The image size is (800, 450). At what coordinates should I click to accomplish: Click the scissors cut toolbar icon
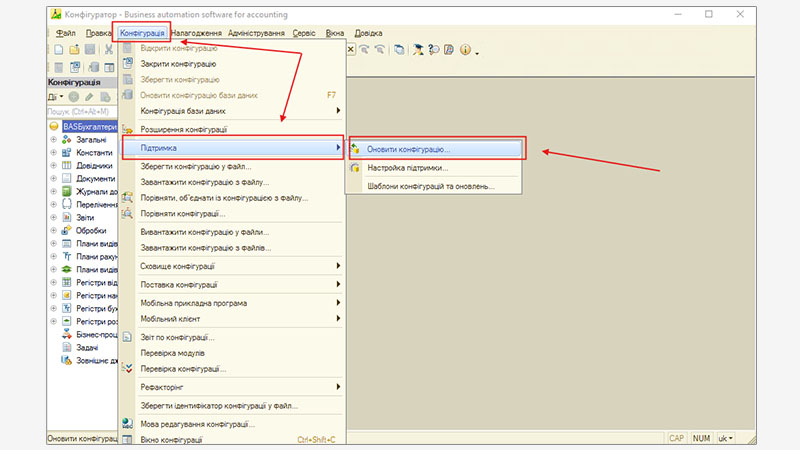[x=107, y=49]
